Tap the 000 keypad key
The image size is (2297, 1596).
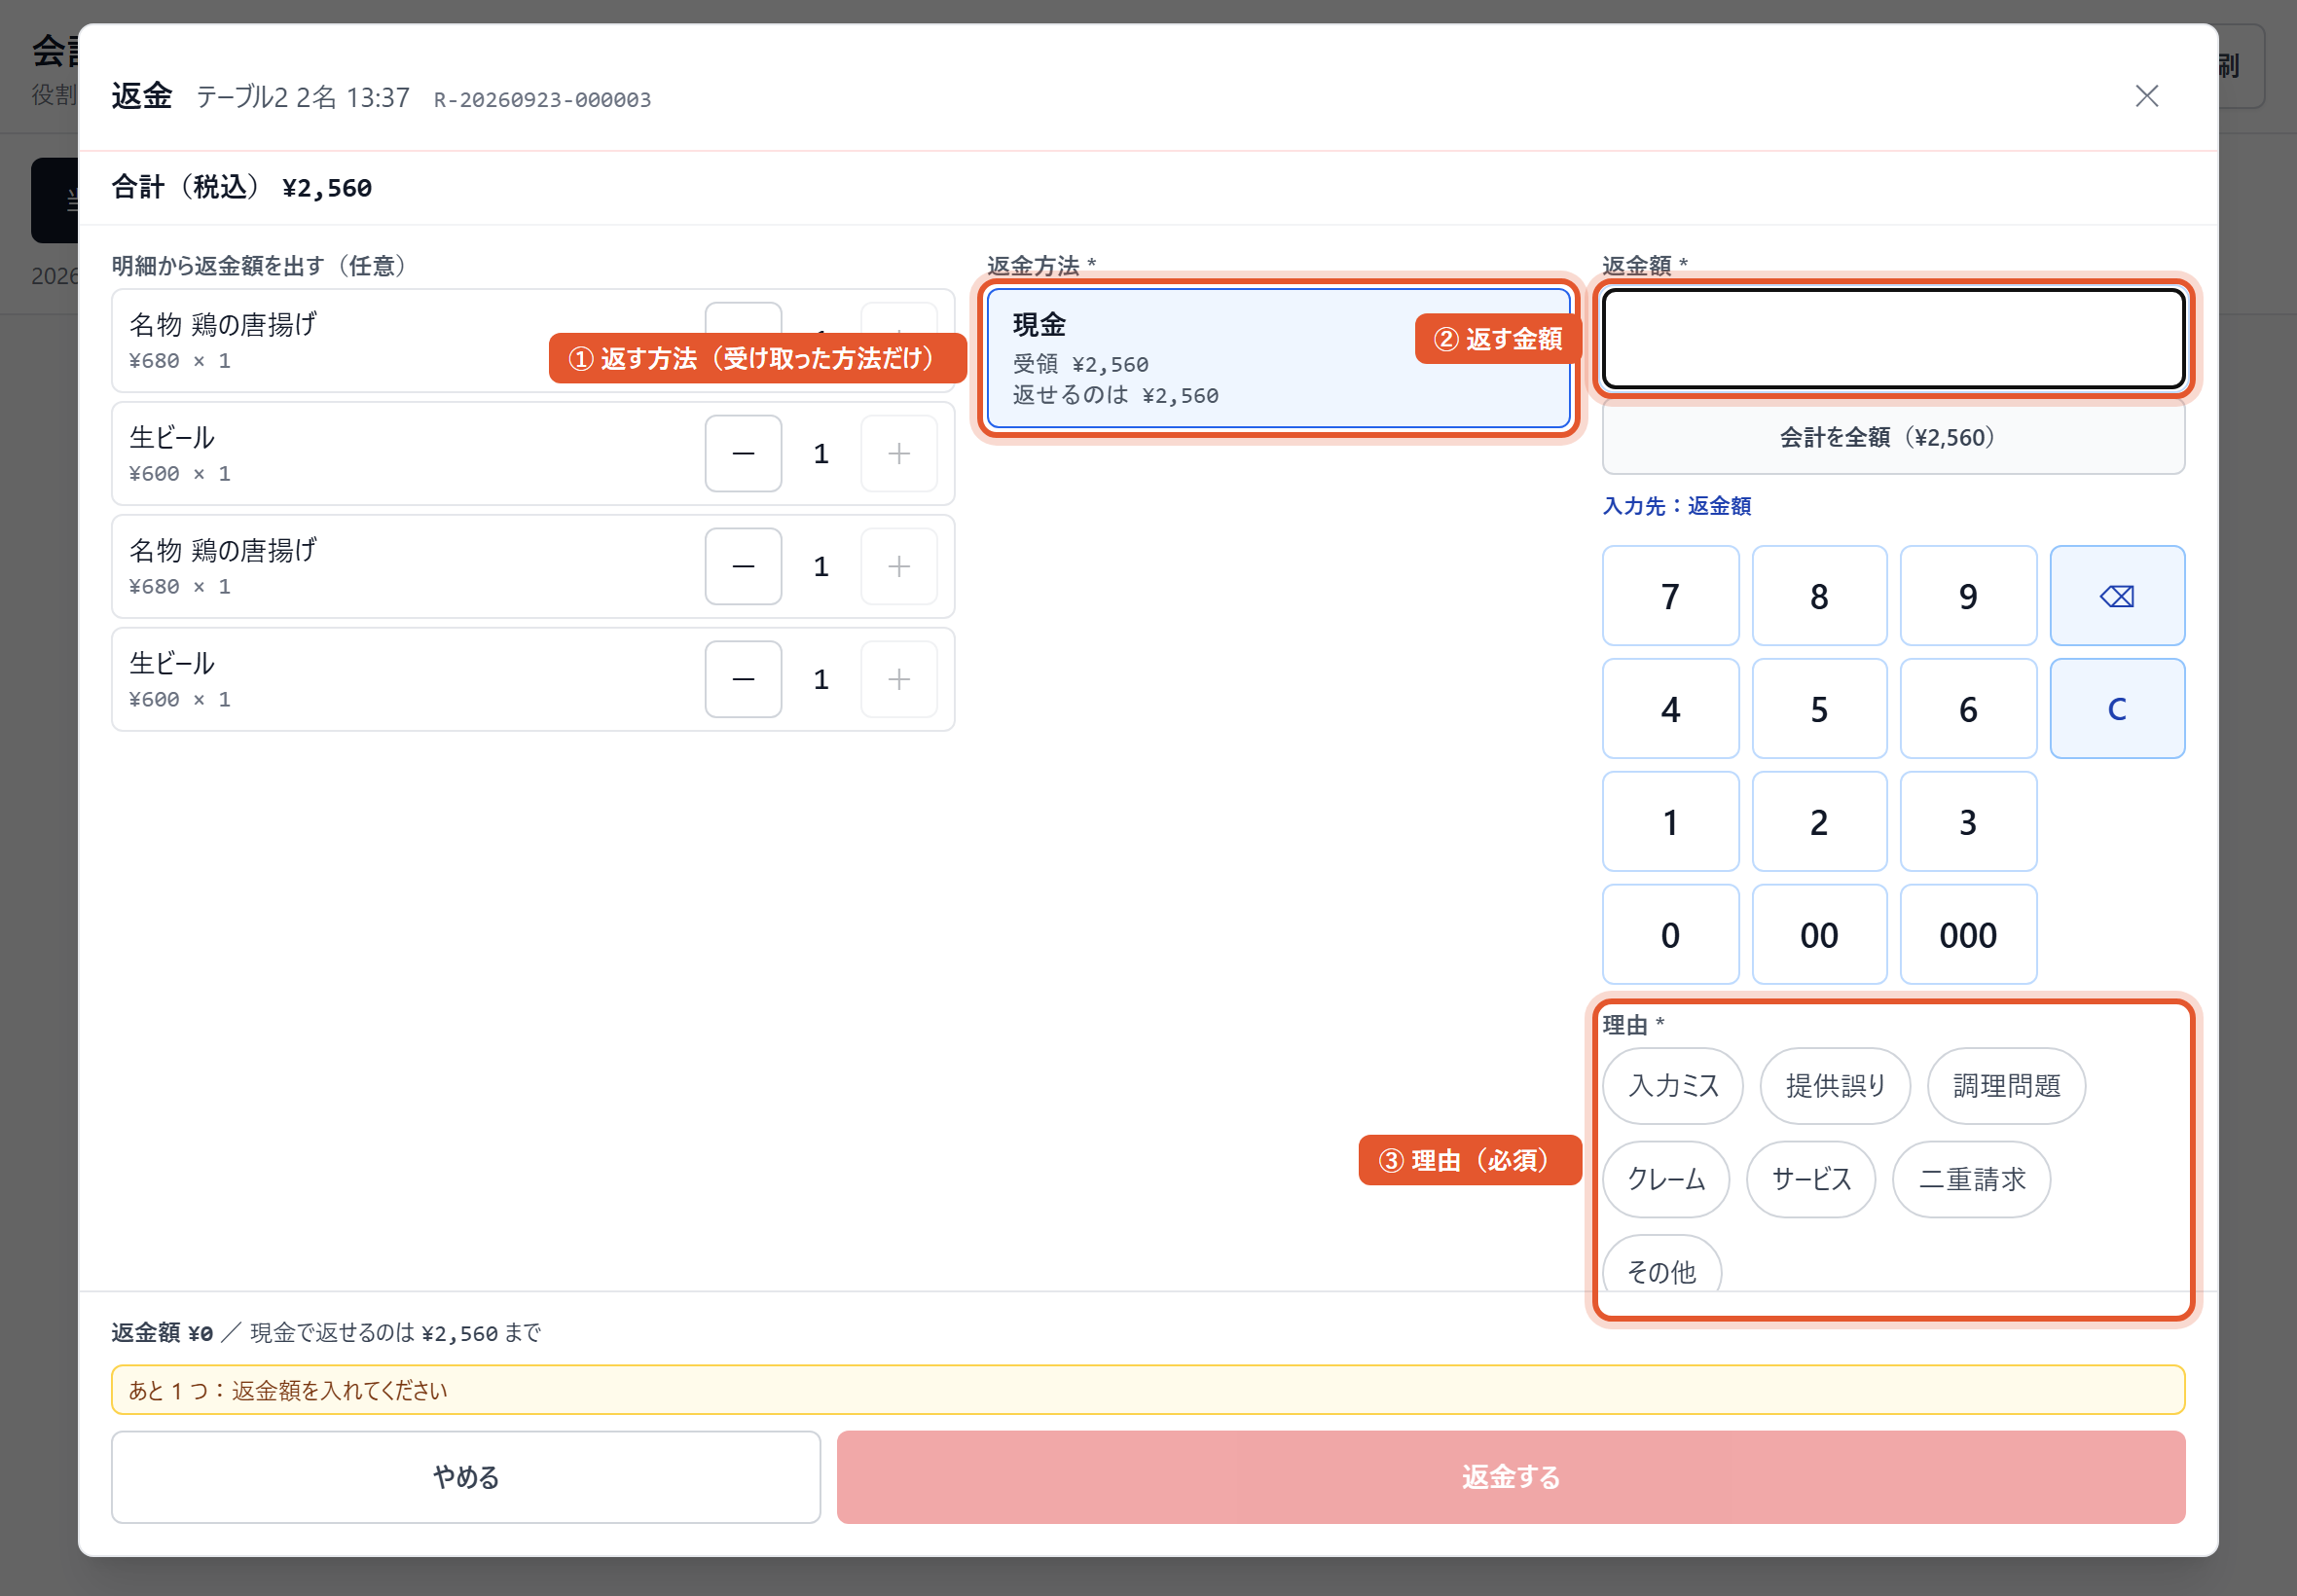(1967, 935)
